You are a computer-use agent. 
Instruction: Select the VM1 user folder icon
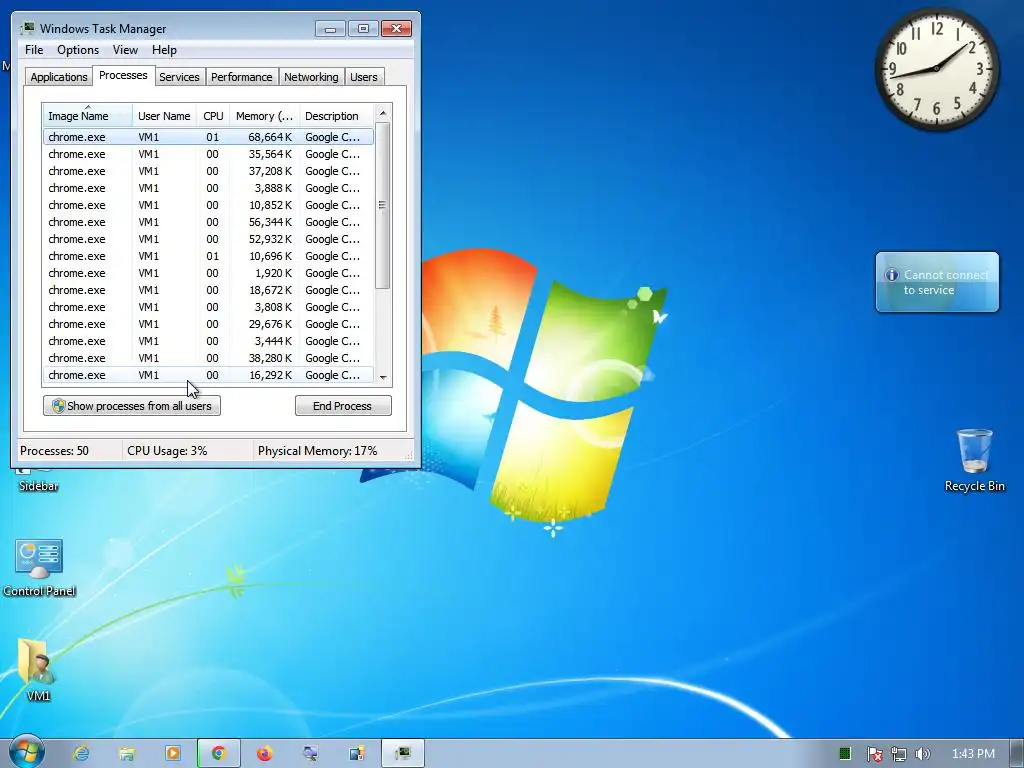point(37,669)
